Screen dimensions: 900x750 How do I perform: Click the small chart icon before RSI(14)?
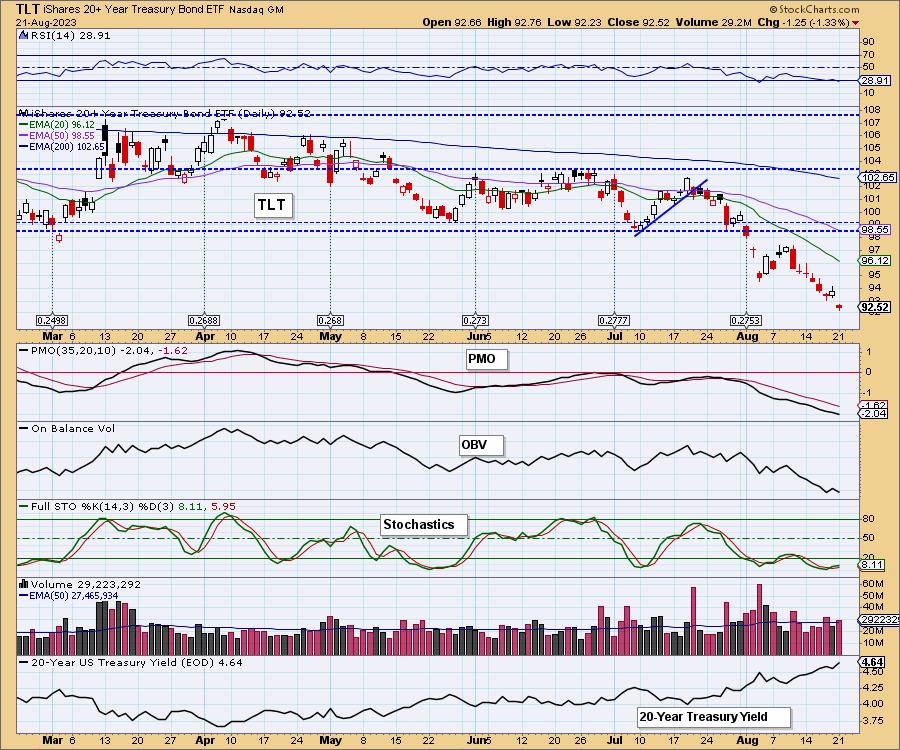[23, 36]
